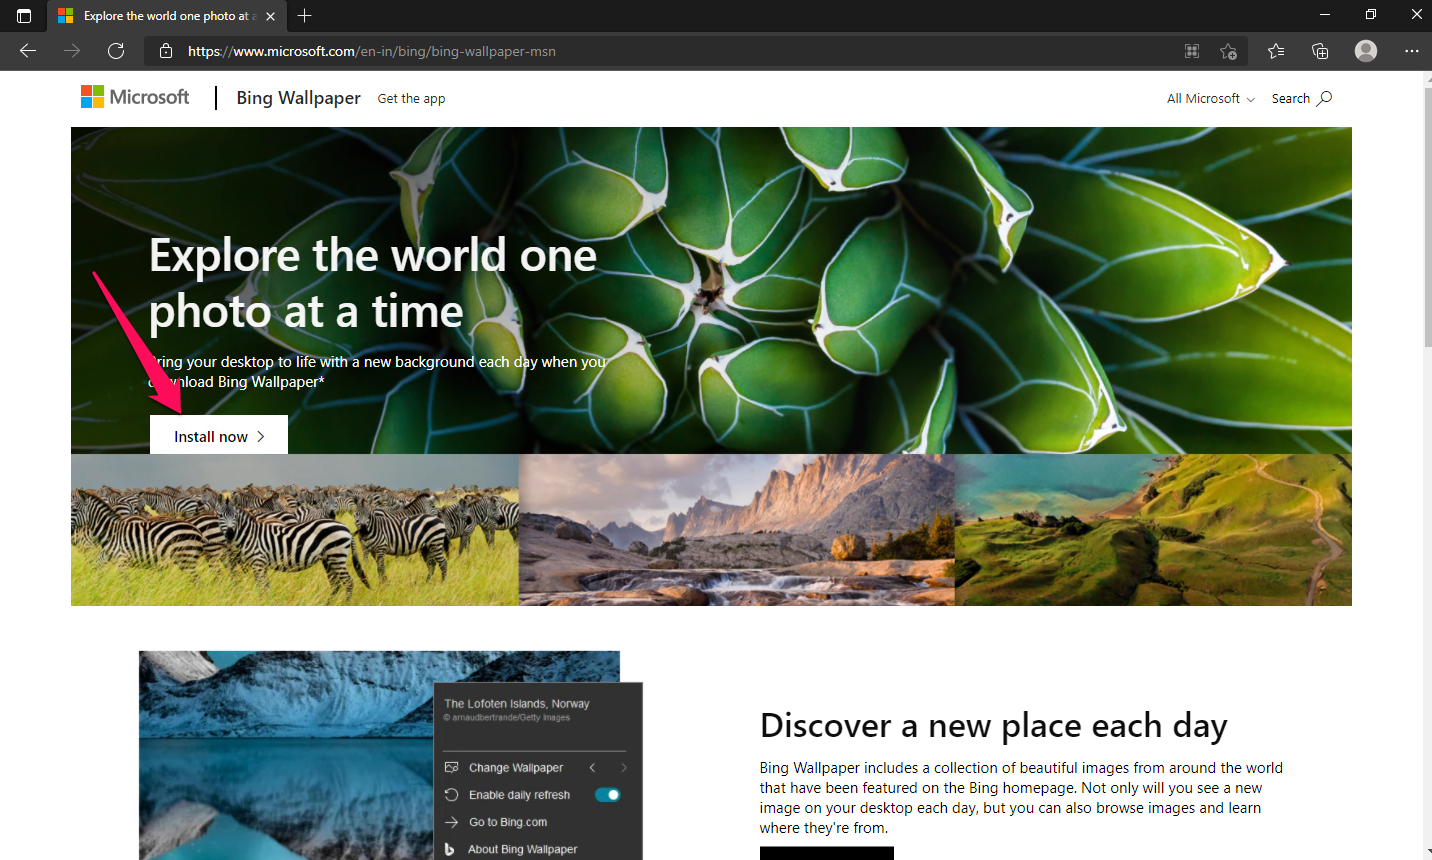
Task: Open the Favorites list icon
Action: click(1276, 51)
